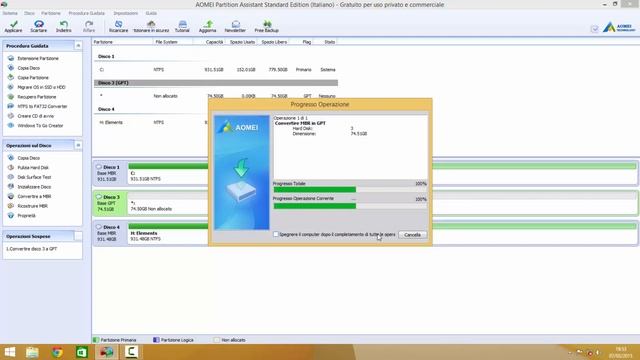Viewport: 640px width, 360px height.
Task: Open the Newsletter toolbar icon
Action: point(235,27)
